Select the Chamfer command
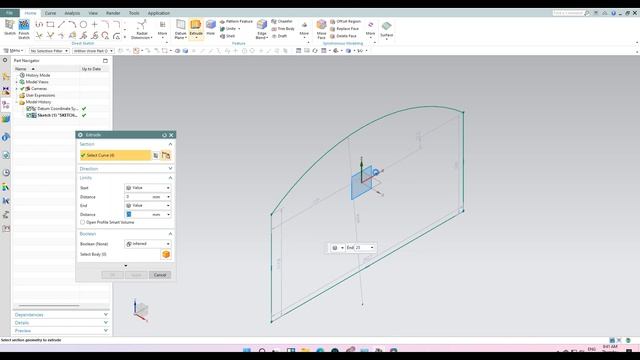 [x=282, y=21]
